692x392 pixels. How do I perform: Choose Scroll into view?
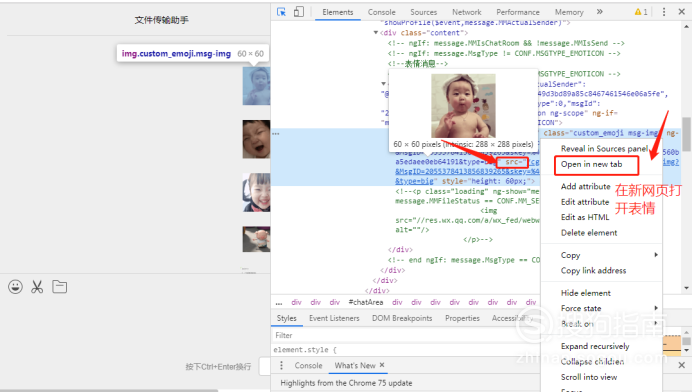tap(589, 377)
